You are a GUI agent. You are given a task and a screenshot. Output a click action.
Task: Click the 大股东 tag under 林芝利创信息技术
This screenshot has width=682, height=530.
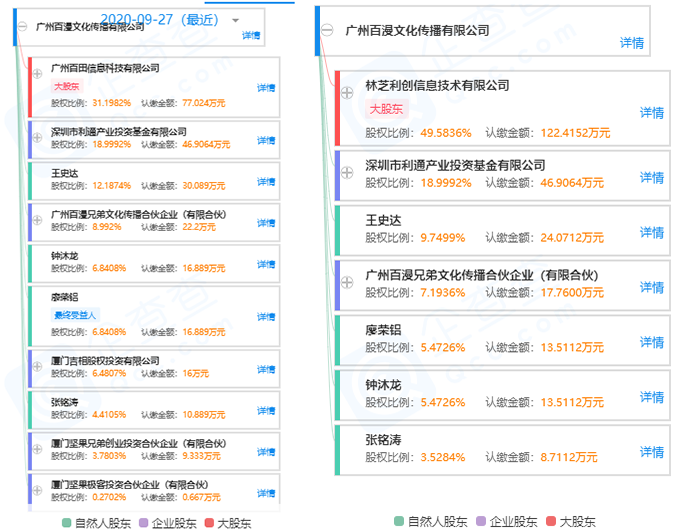tap(386, 109)
